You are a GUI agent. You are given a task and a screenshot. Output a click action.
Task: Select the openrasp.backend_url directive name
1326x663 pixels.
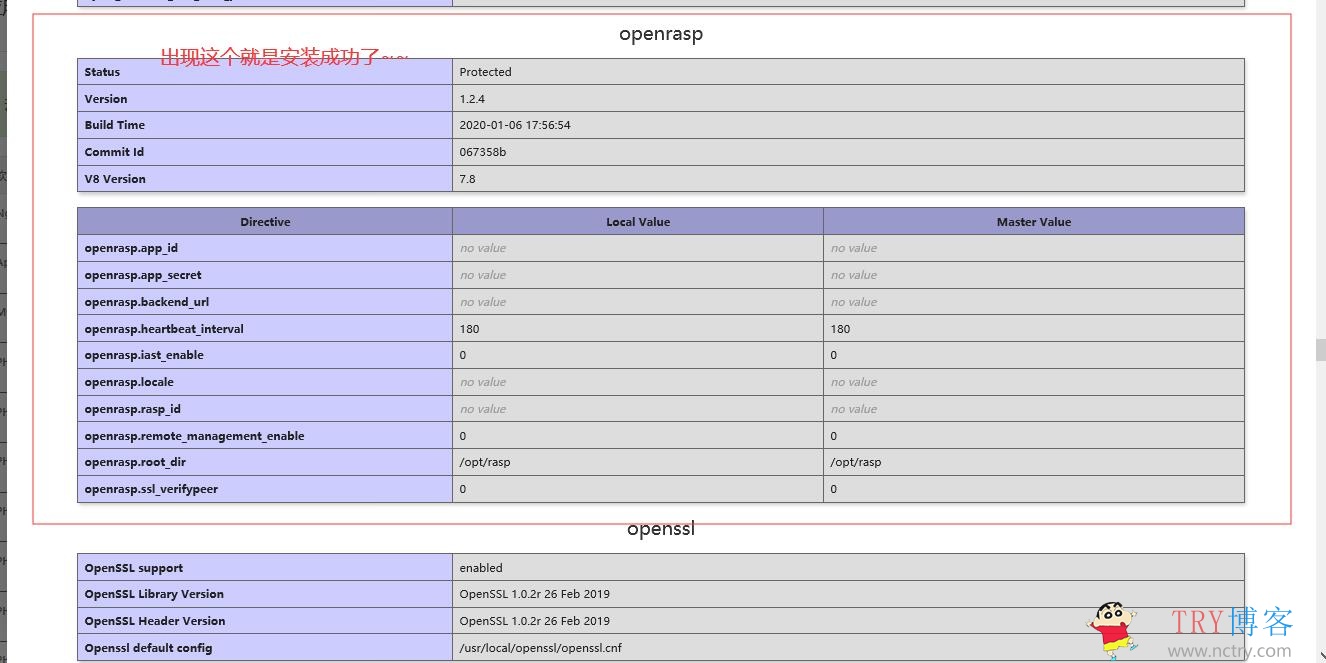(x=147, y=302)
